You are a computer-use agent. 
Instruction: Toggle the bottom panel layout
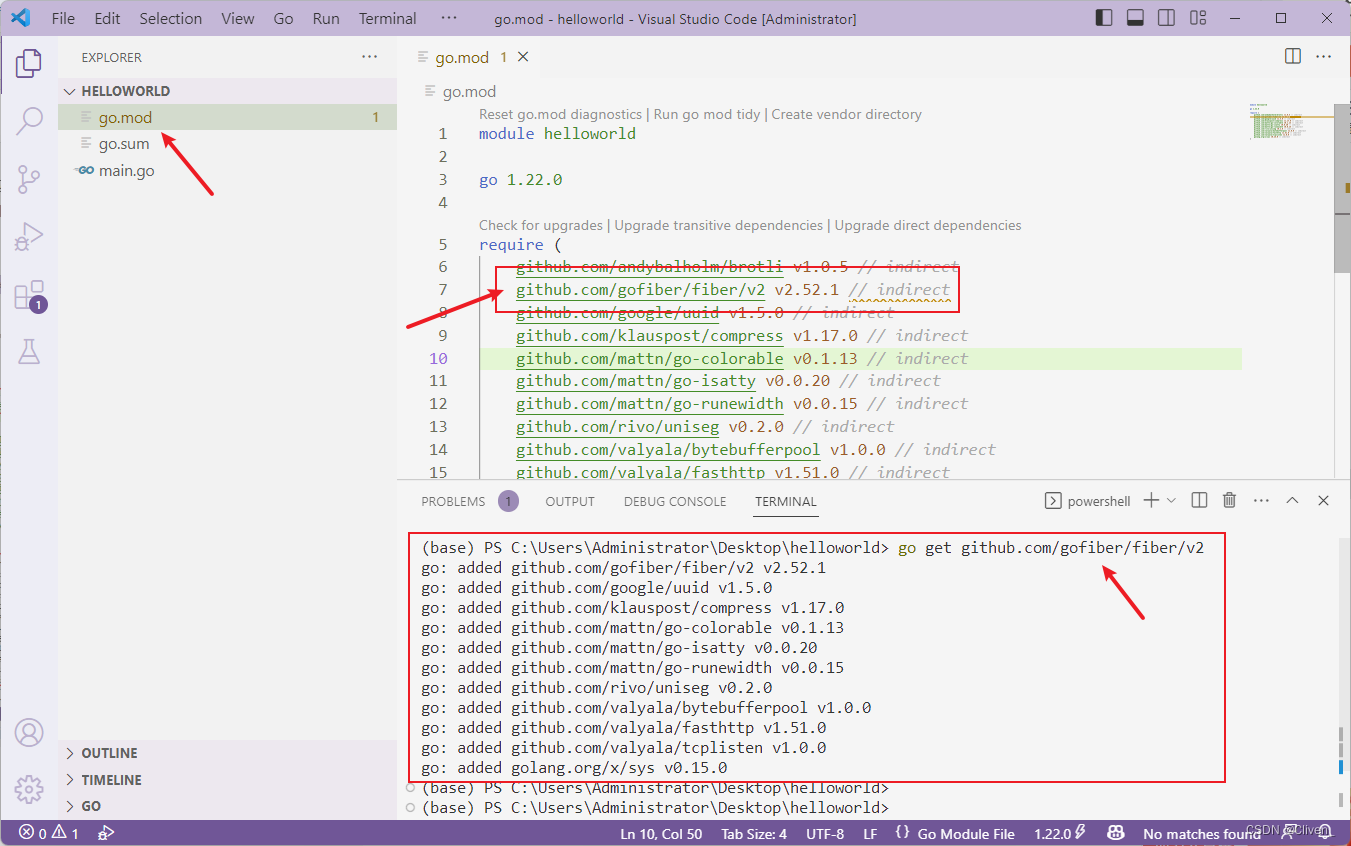[x=1135, y=18]
